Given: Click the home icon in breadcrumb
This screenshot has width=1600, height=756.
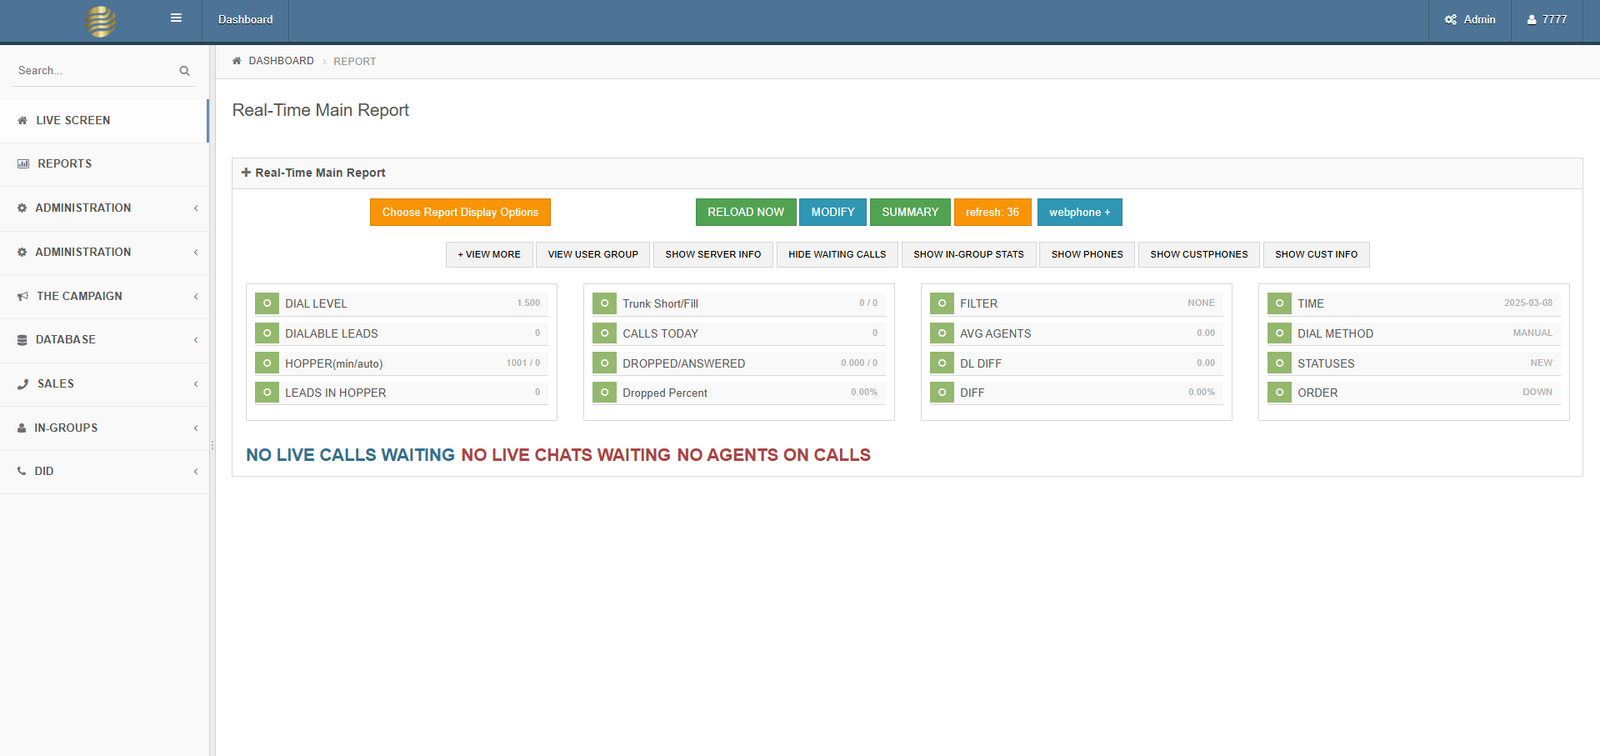Looking at the screenshot, I should pos(237,61).
